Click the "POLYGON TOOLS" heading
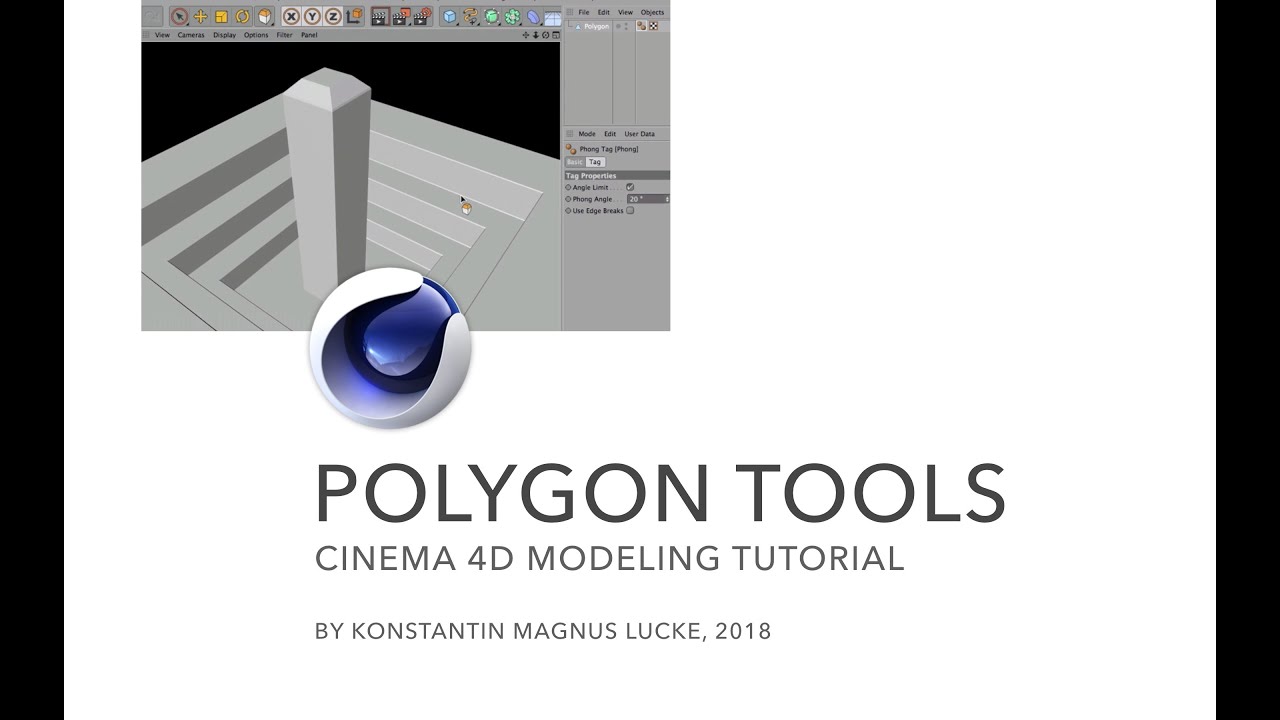 pyautogui.click(x=660, y=494)
